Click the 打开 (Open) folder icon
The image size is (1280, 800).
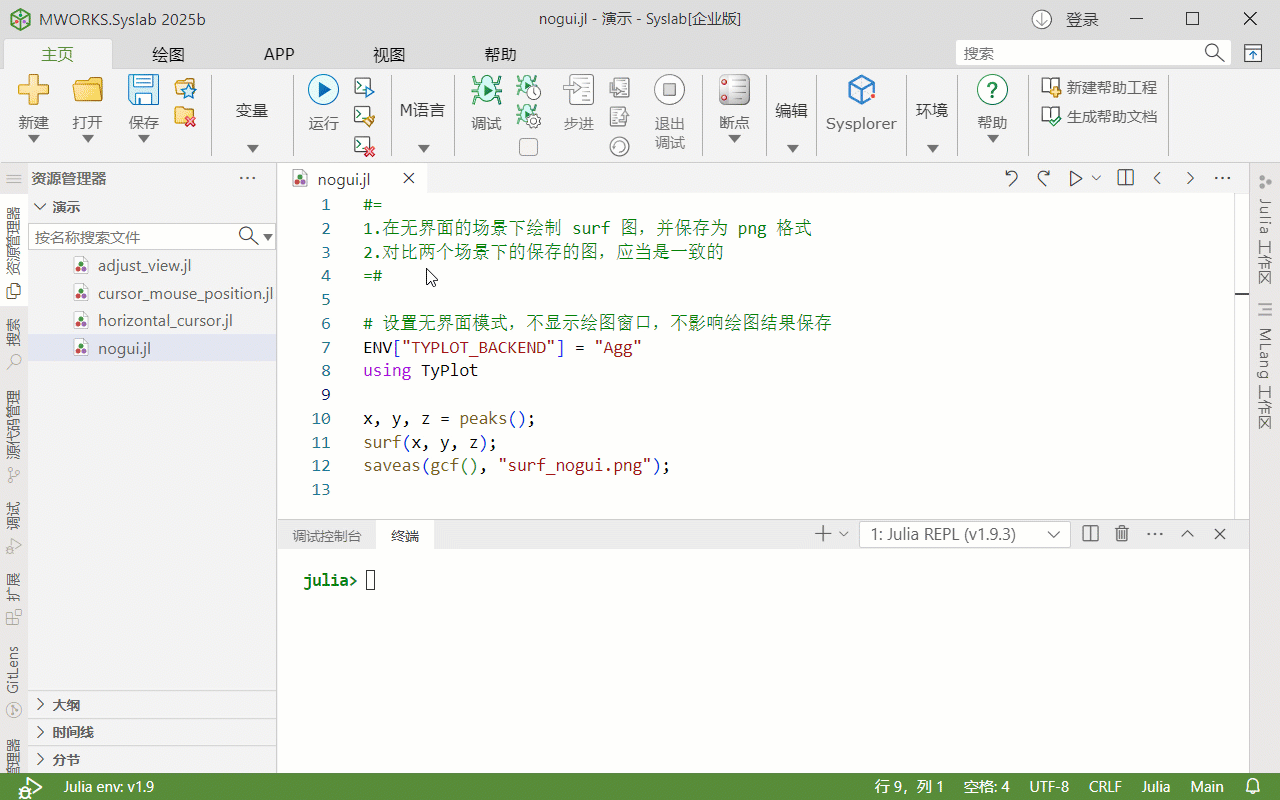click(88, 90)
